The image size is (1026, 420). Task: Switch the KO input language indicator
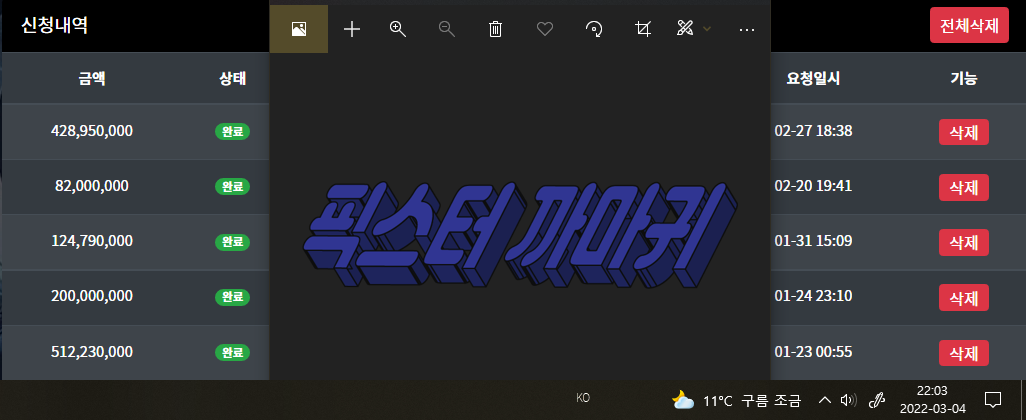(x=583, y=397)
